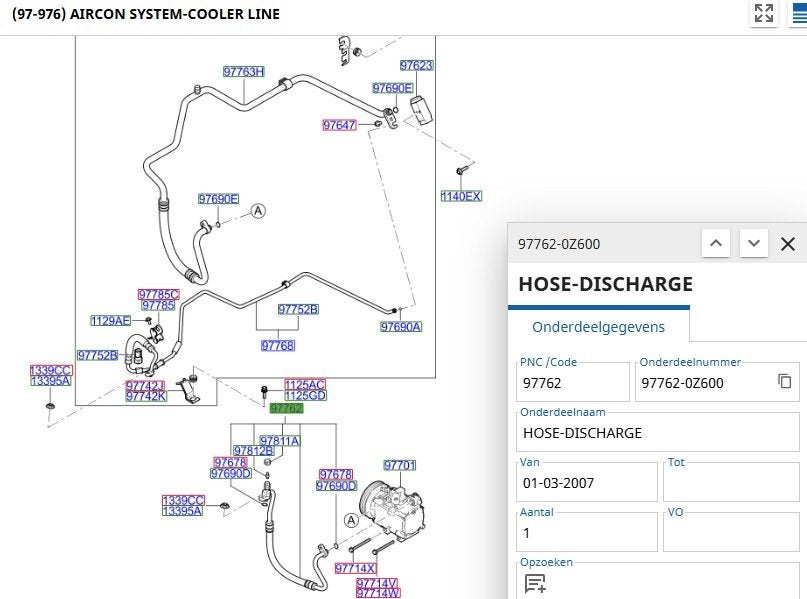Click the highlighted green 97762 label
807x599 pixels.
[x=287, y=408]
